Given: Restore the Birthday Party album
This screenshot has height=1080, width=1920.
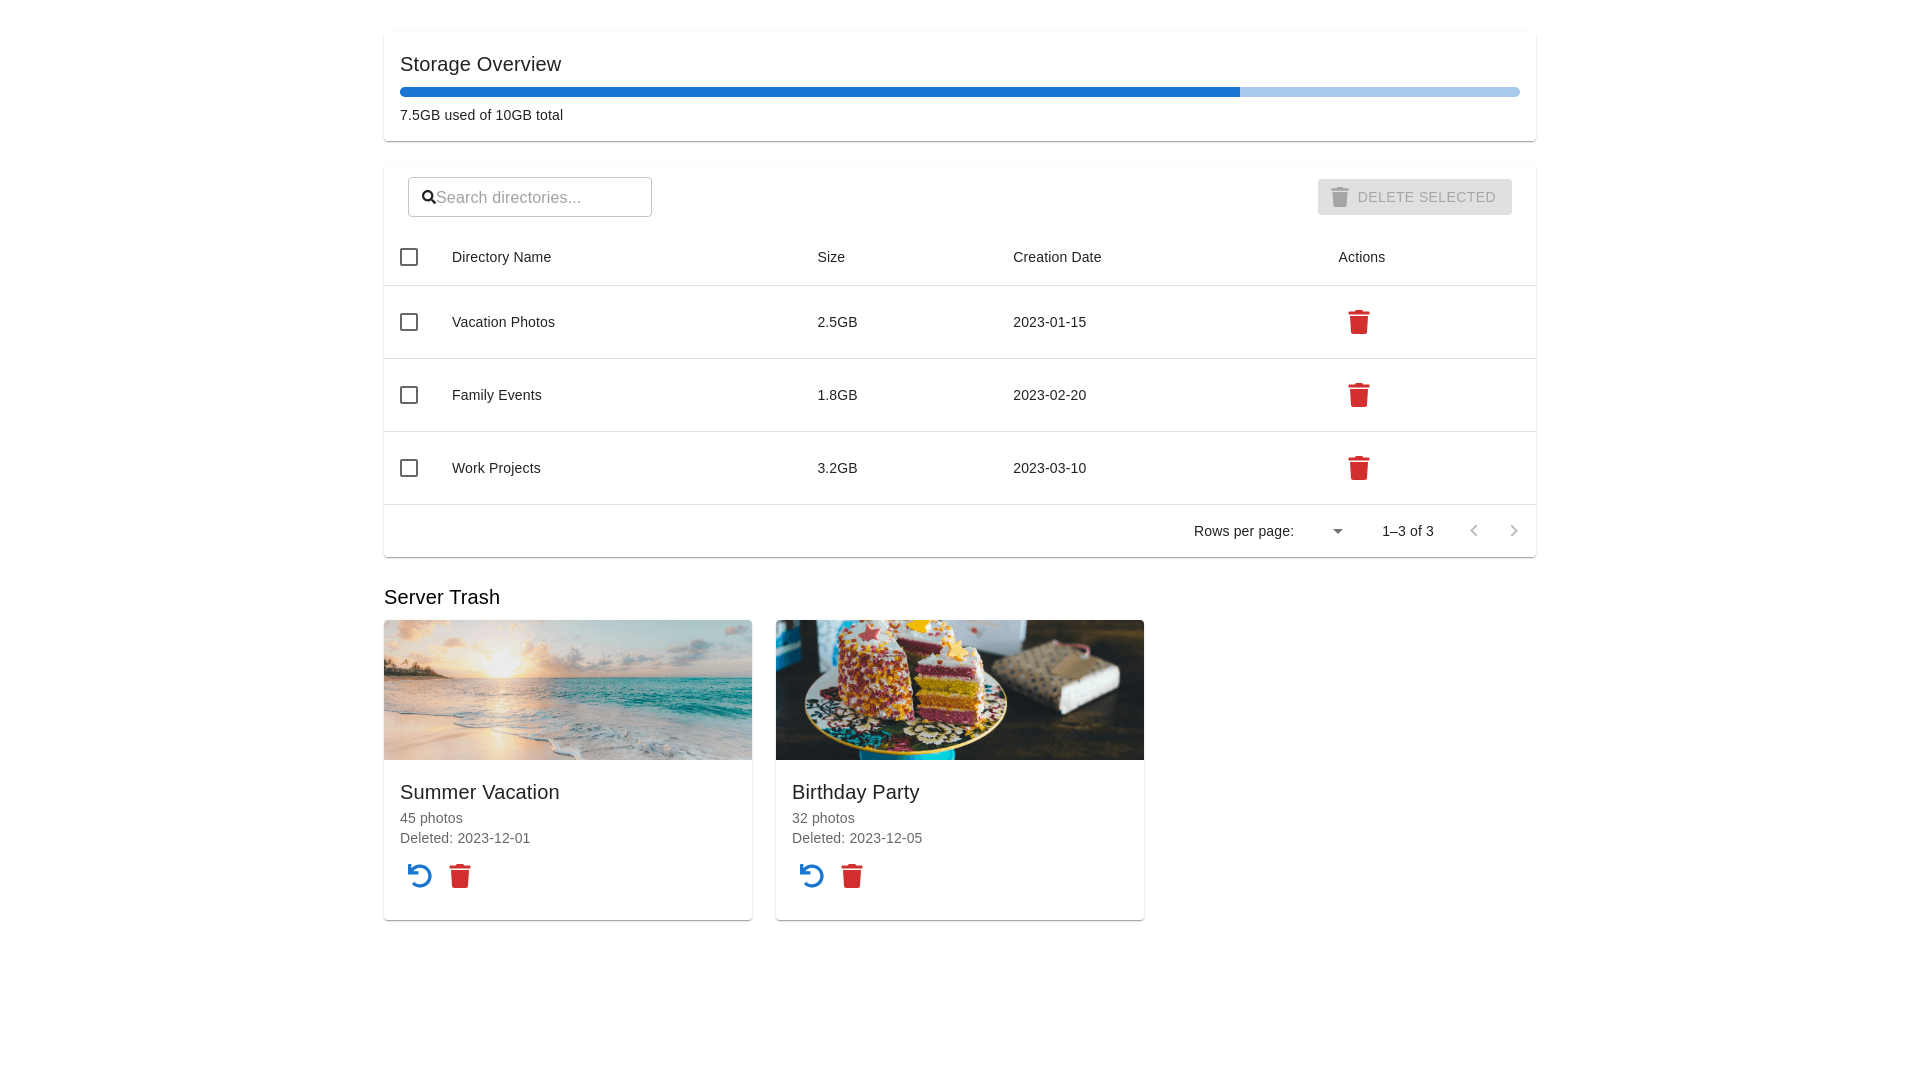Looking at the screenshot, I should click(x=812, y=876).
